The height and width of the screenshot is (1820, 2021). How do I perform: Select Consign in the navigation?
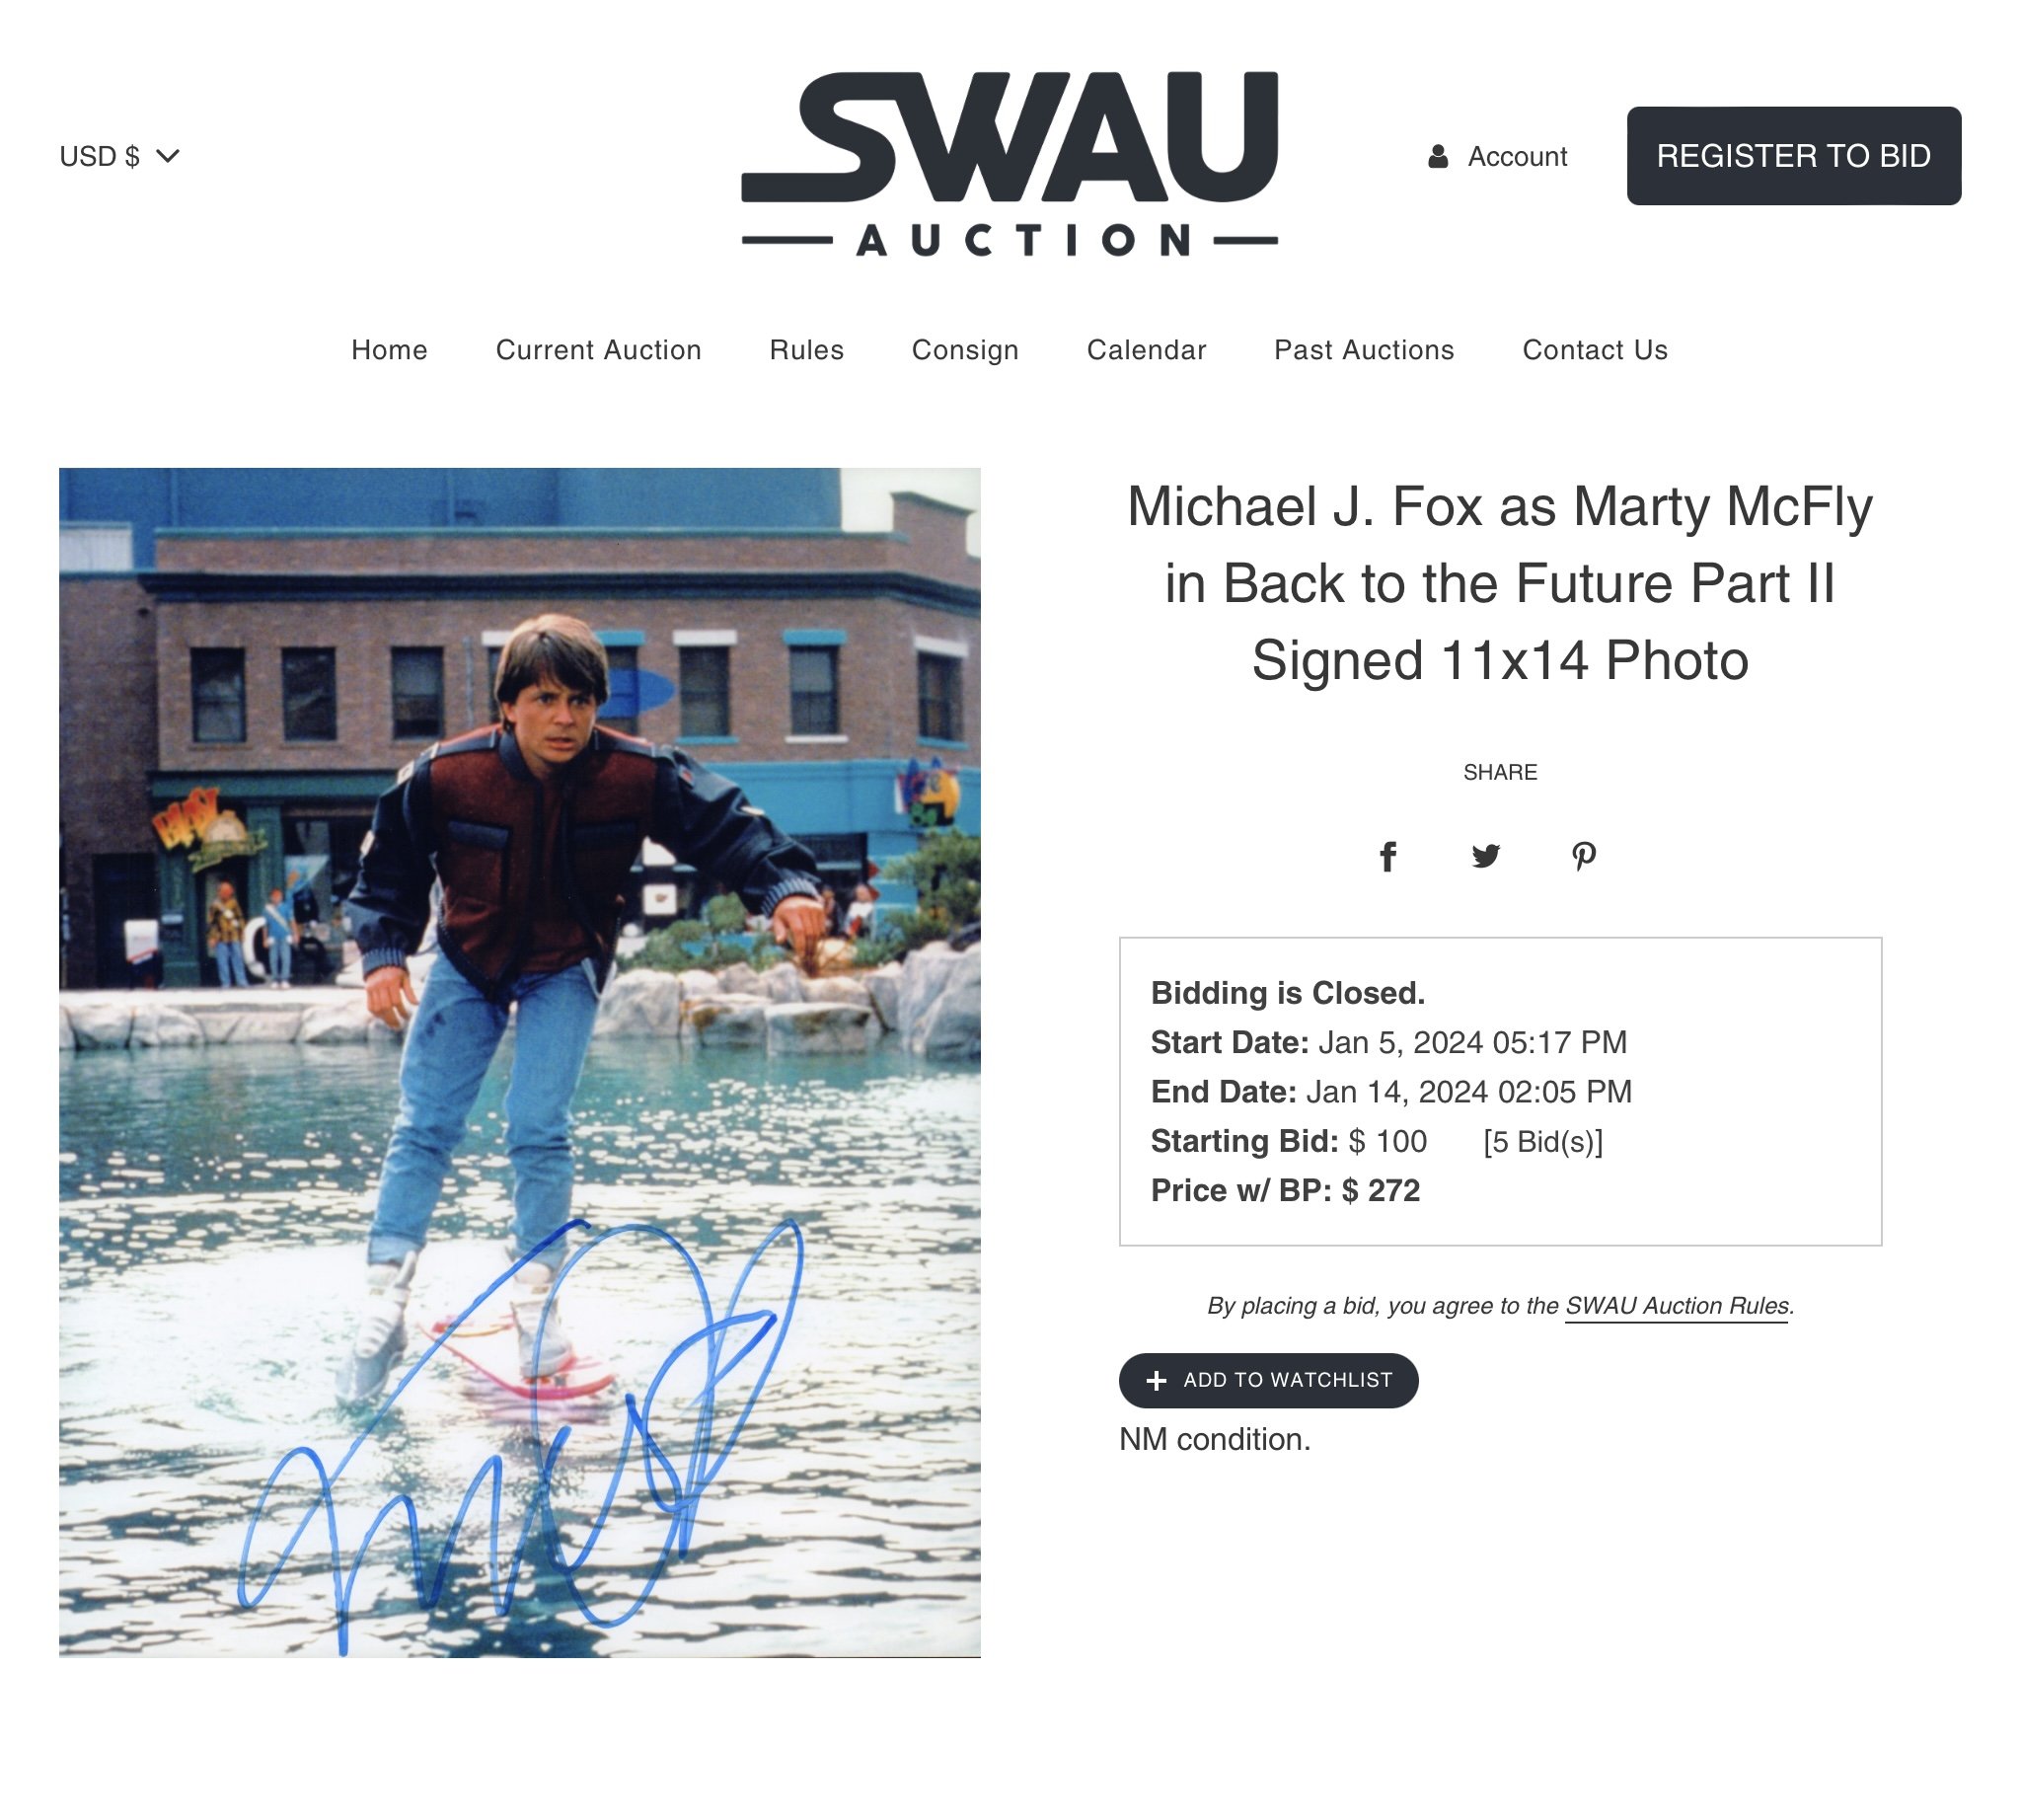(965, 350)
